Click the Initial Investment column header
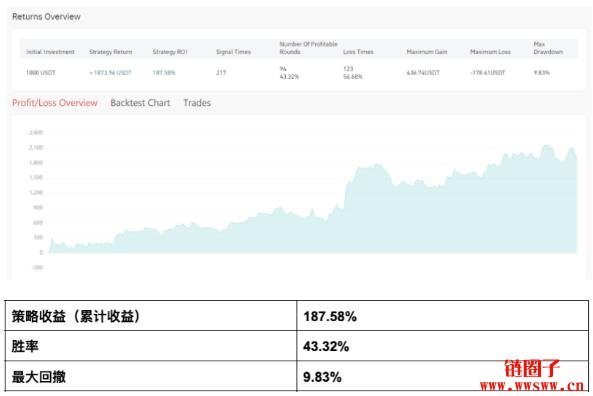 pyautogui.click(x=50, y=52)
